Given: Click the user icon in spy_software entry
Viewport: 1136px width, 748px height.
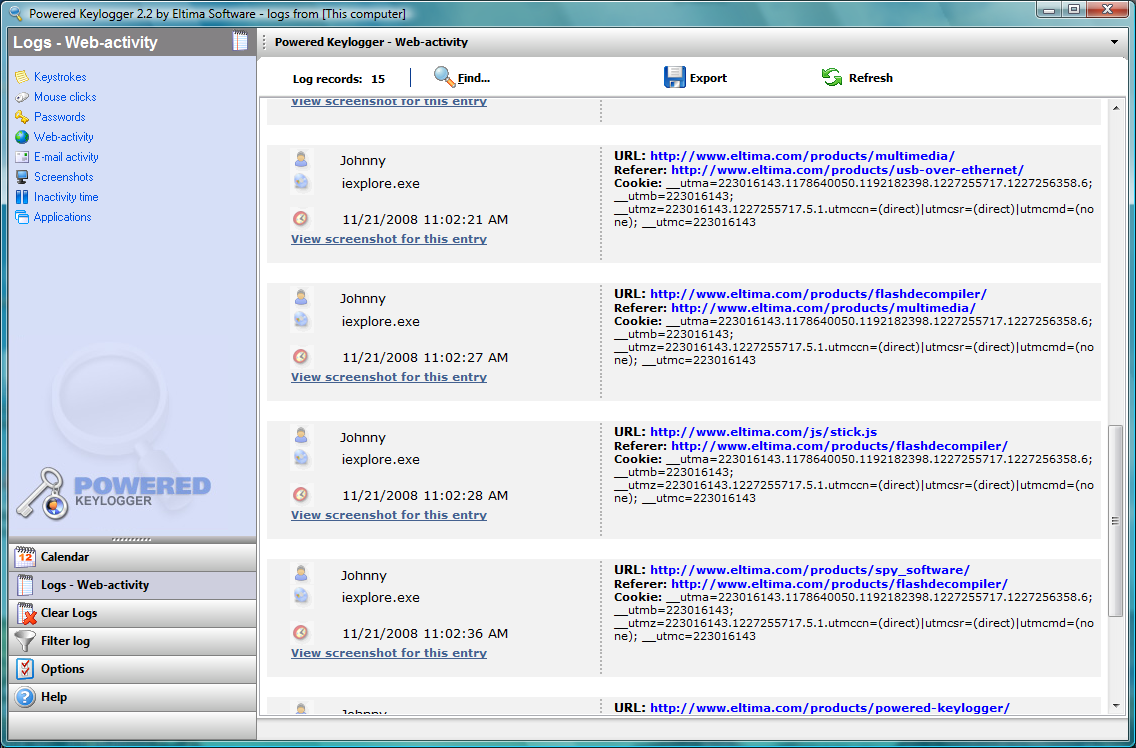Looking at the screenshot, I should point(301,574).
